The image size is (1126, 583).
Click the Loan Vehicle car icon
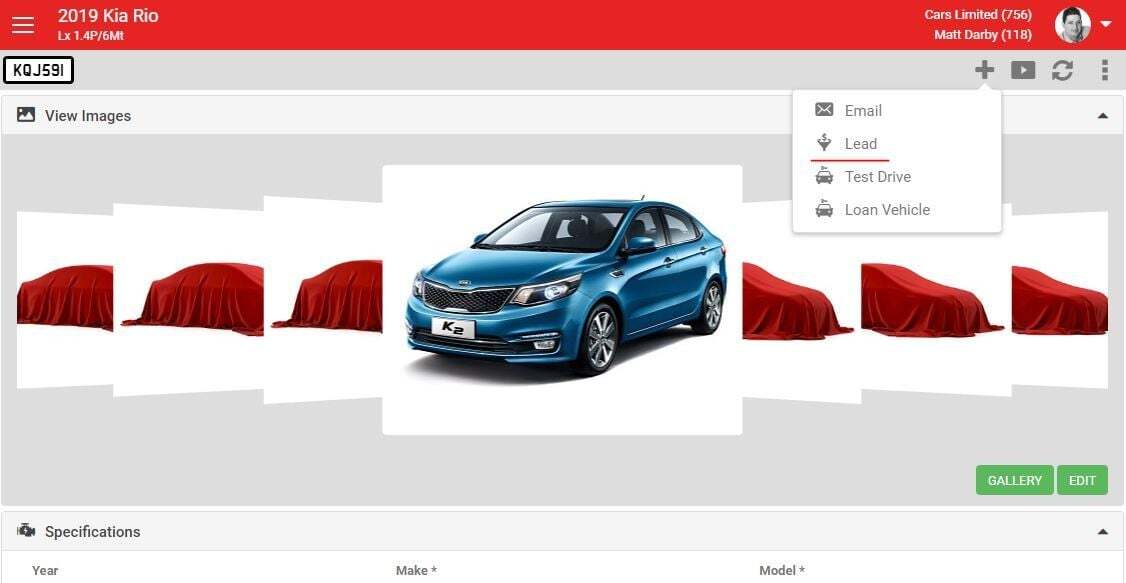(x=824, y=209)
